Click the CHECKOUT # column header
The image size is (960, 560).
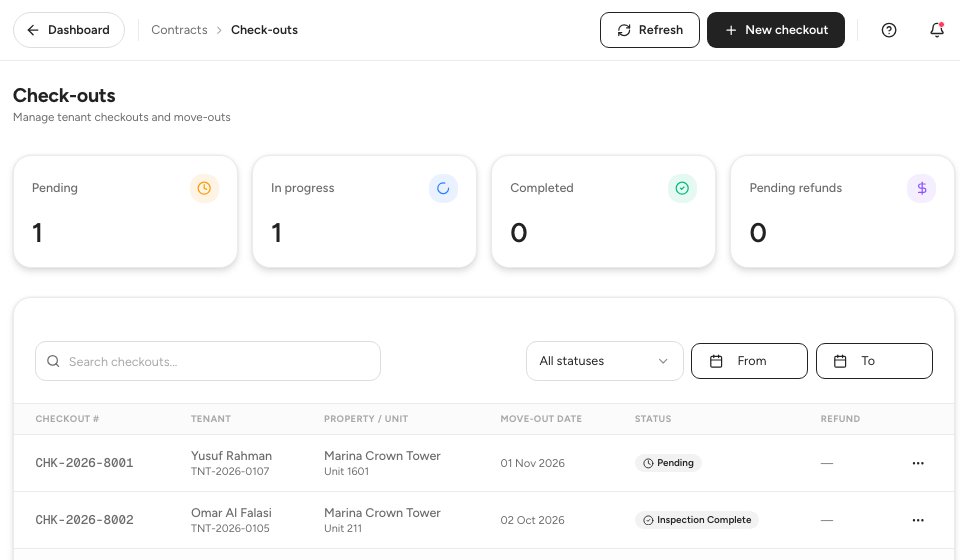(x=67, y=419)
